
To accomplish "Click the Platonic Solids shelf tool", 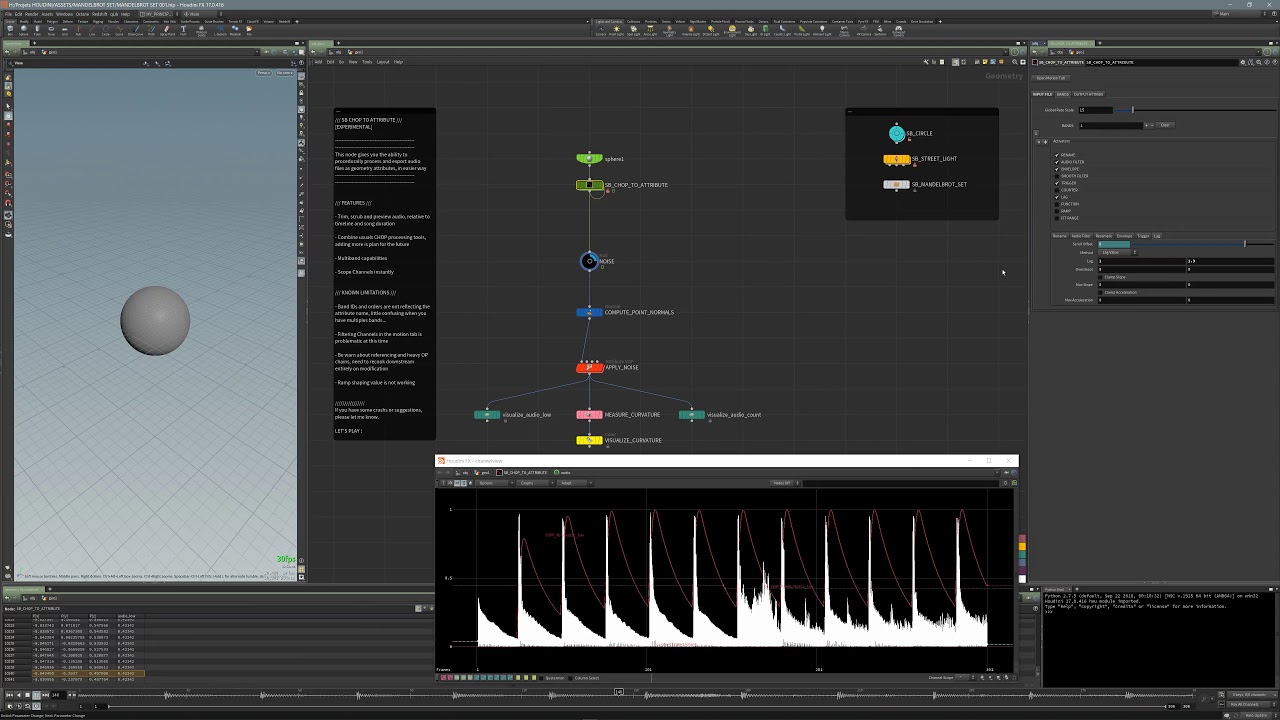I will pyautogui.click(x=201, y=30).
